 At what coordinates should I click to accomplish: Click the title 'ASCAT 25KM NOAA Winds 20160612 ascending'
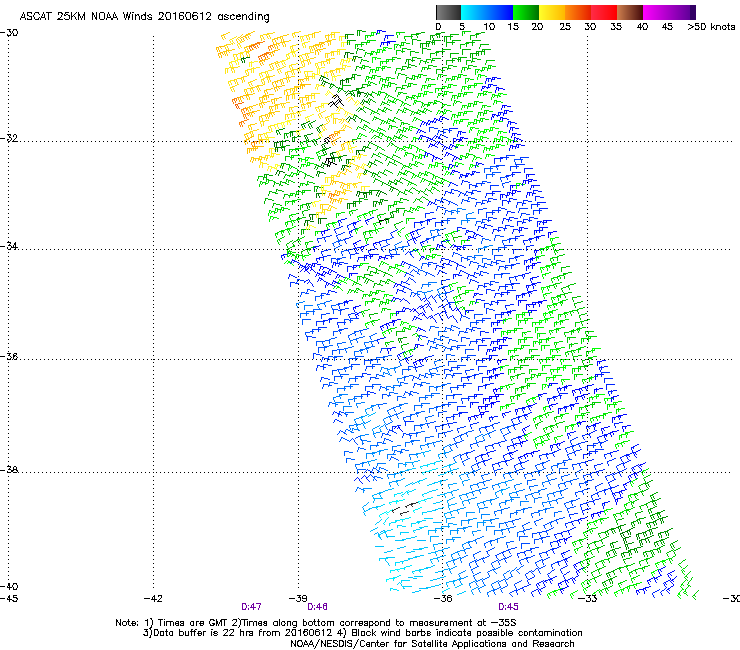tap(144, 16)
